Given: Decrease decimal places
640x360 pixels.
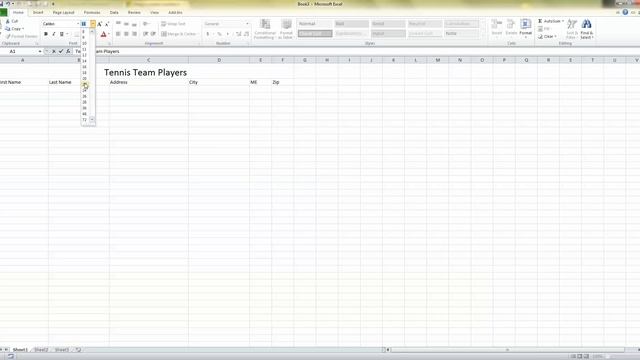Looking at the screenshot, I should [247, 34].
